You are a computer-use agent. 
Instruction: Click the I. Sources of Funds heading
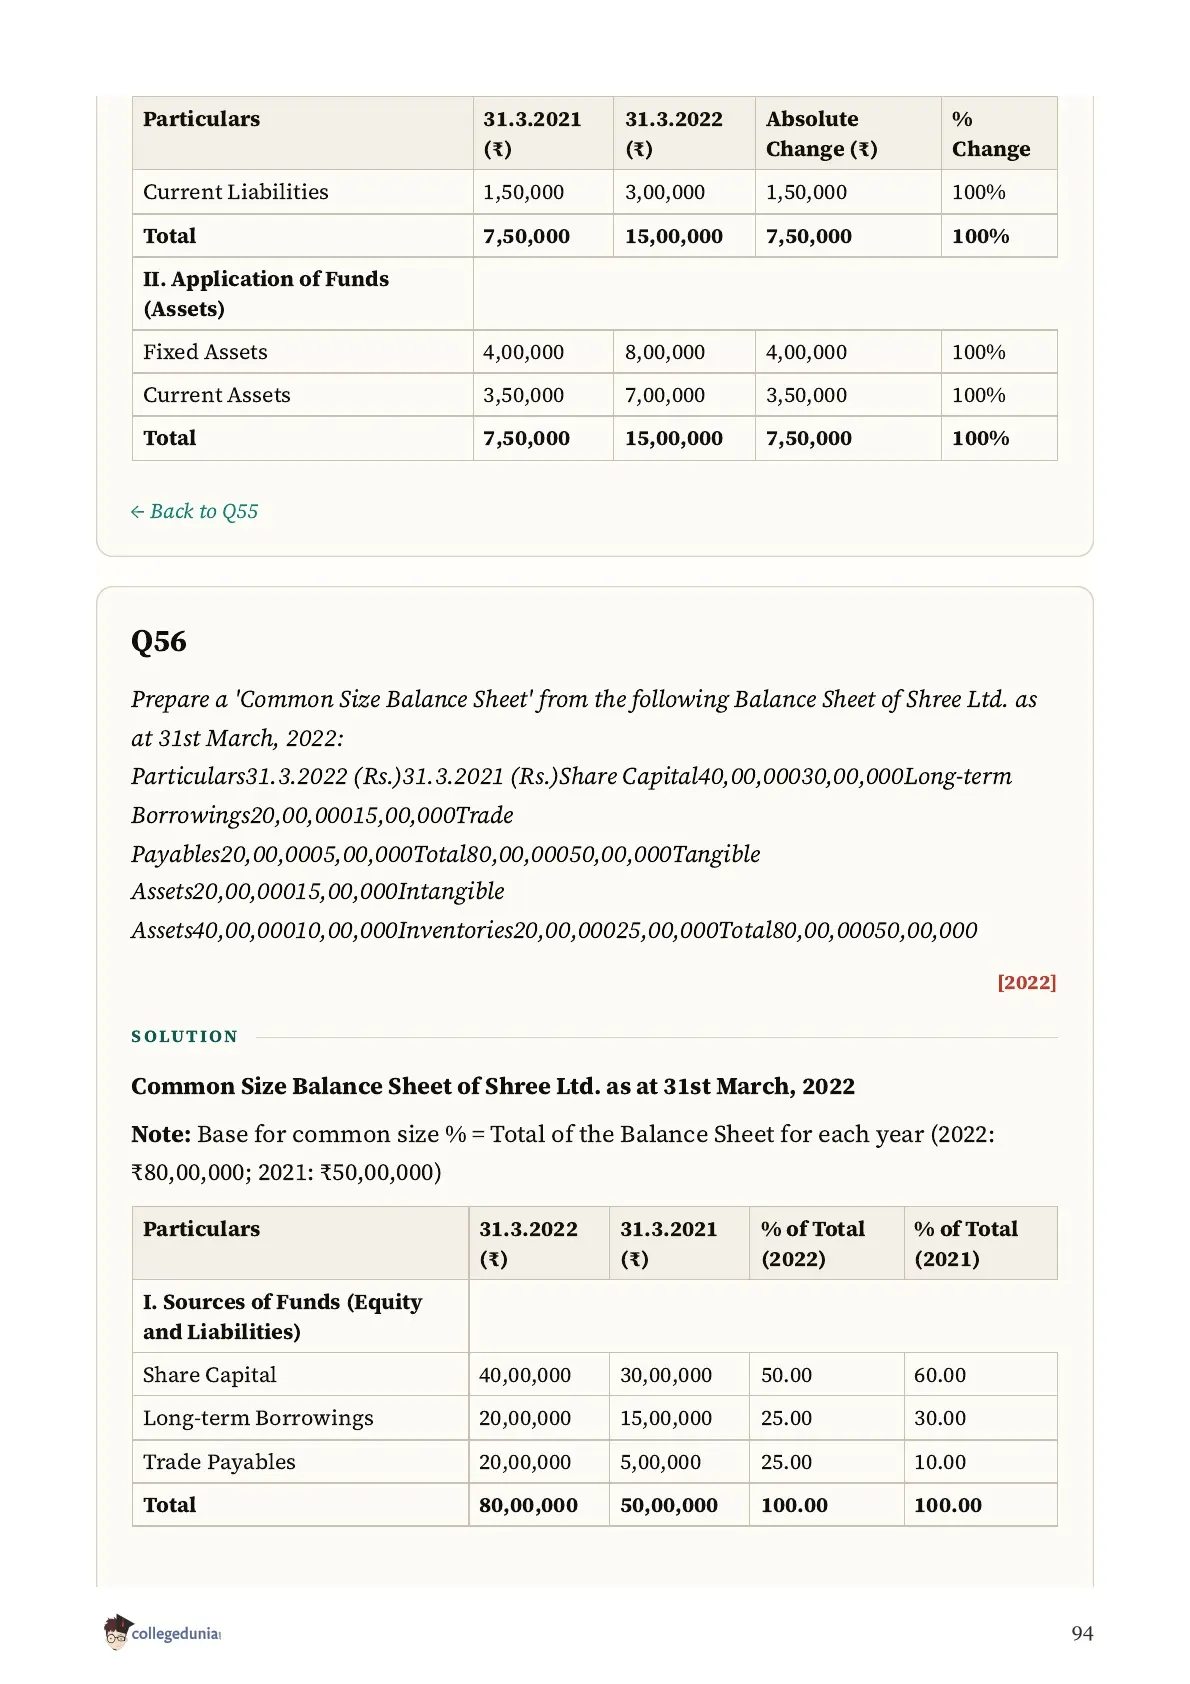click(x=283, y=1316)
